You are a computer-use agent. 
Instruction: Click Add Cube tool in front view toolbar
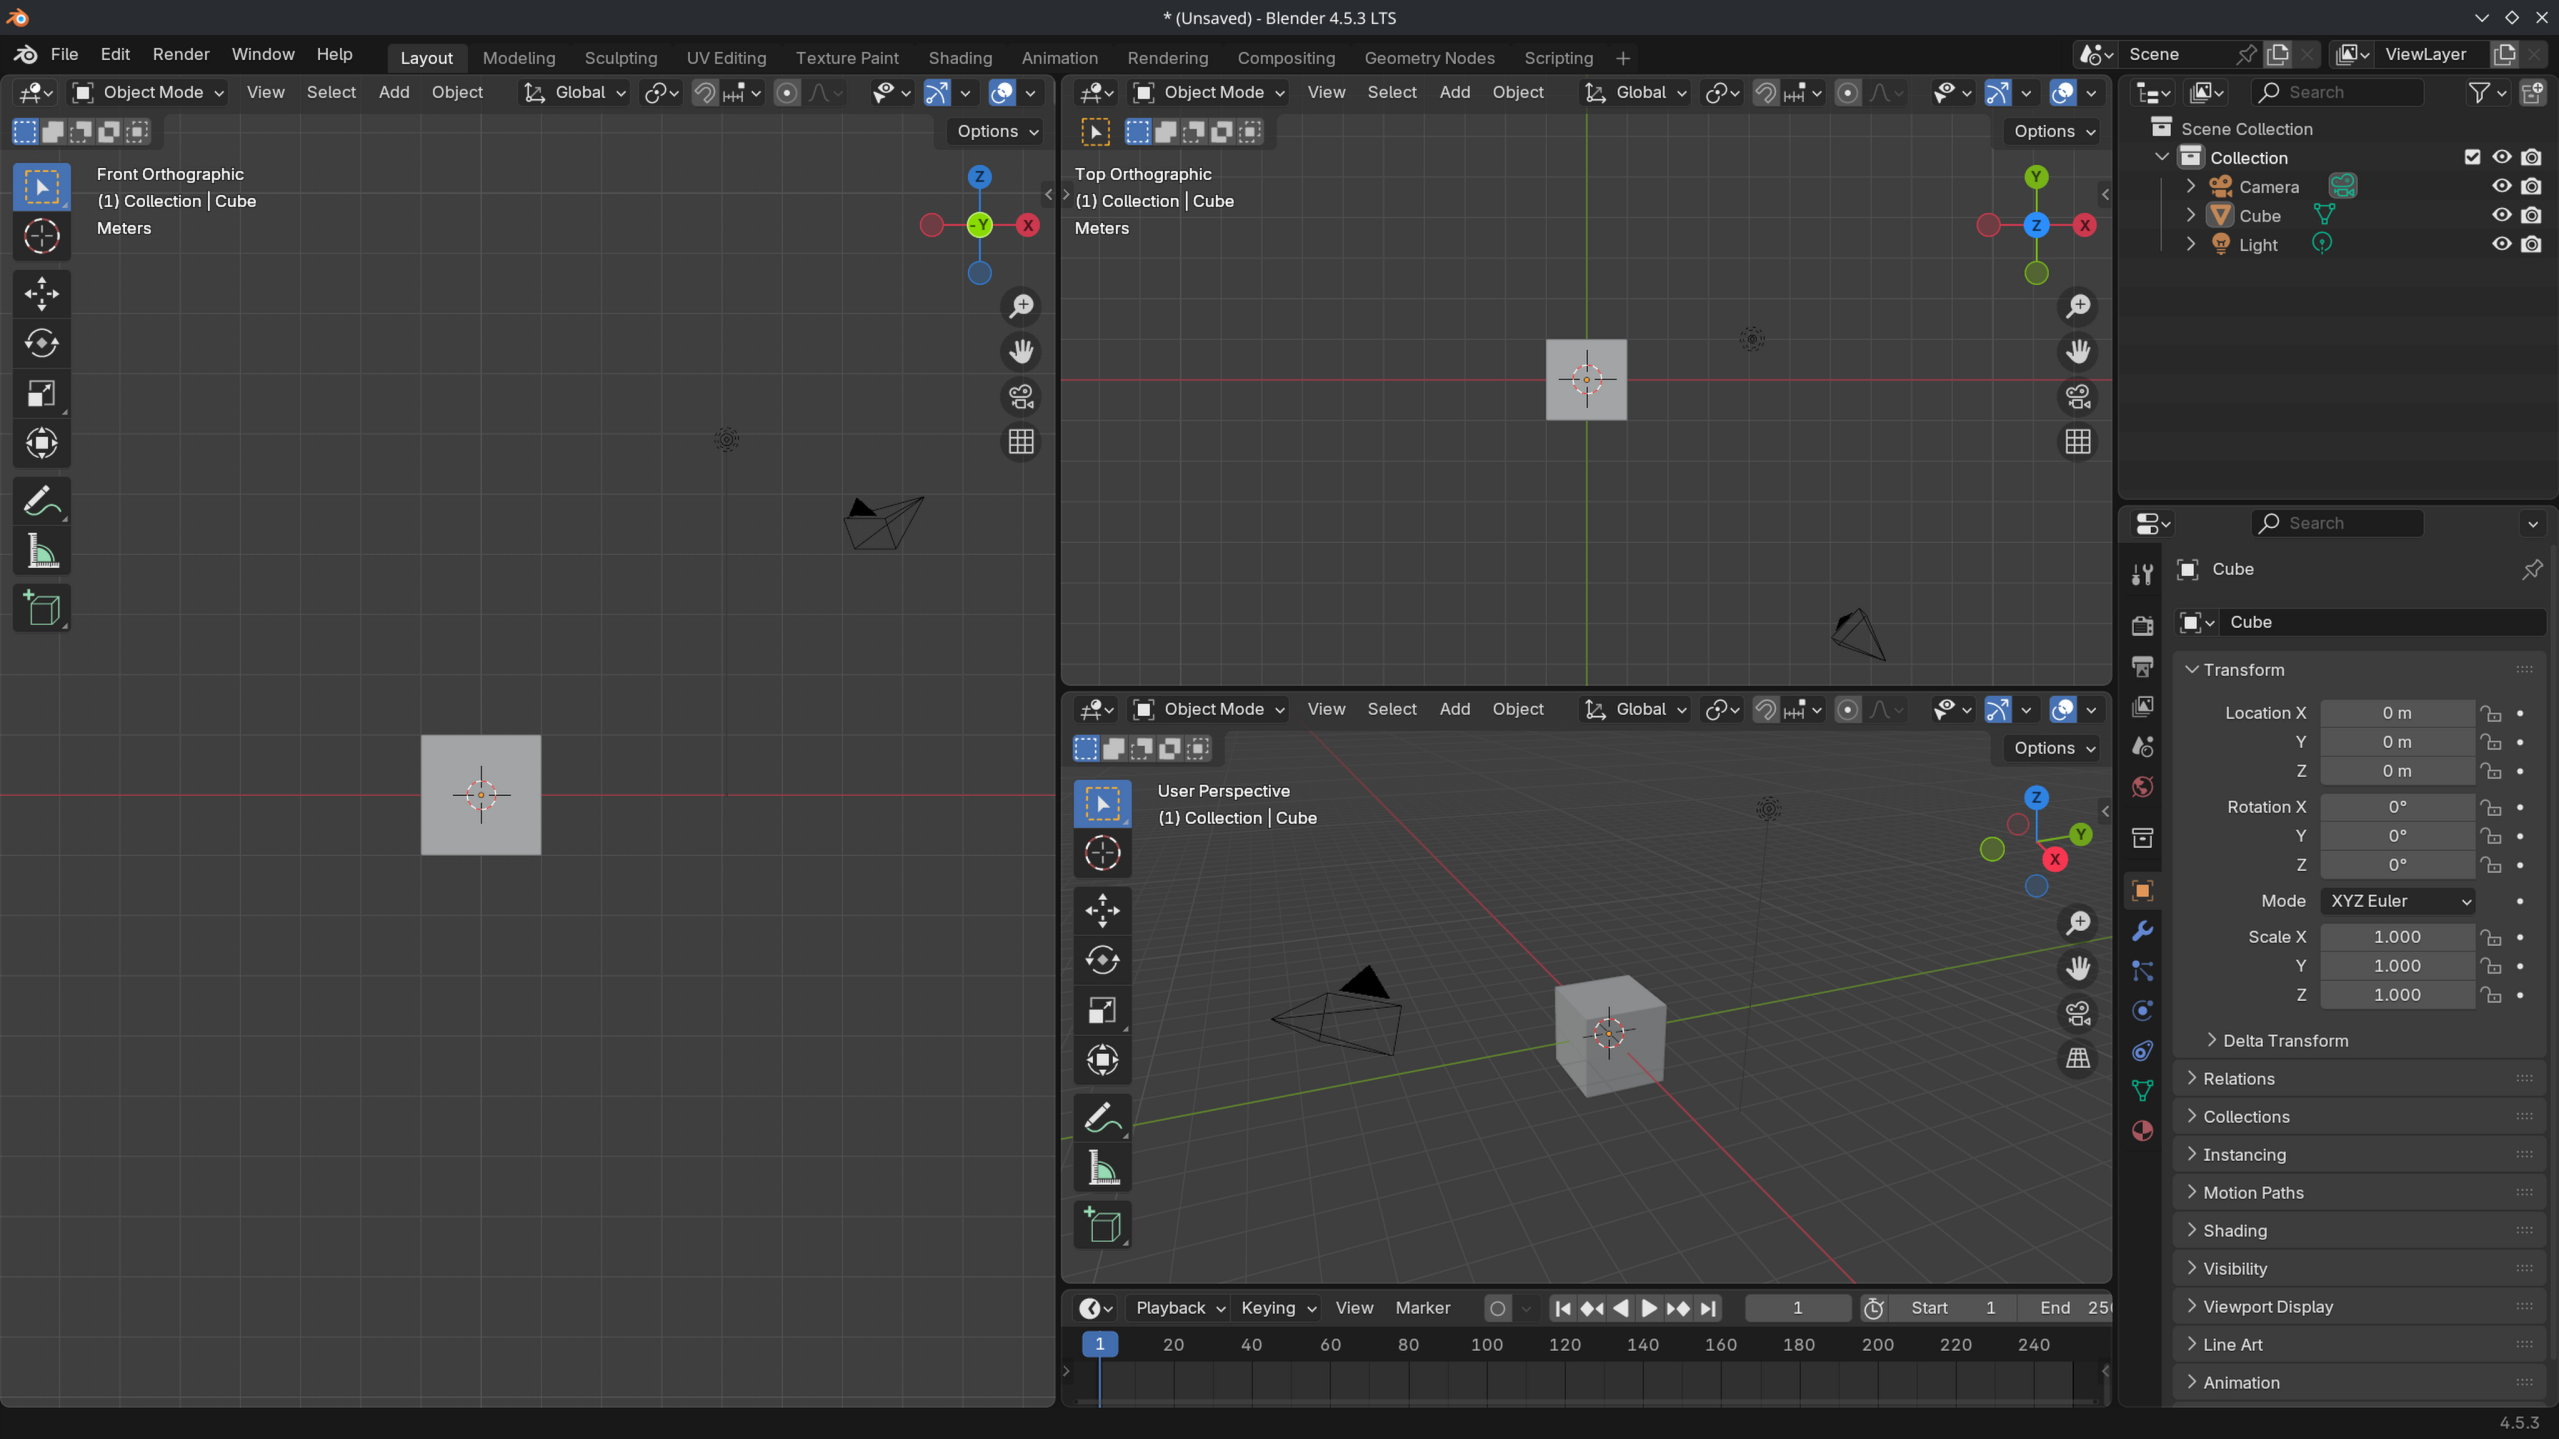pyautogui.click(x=41, y=608)
